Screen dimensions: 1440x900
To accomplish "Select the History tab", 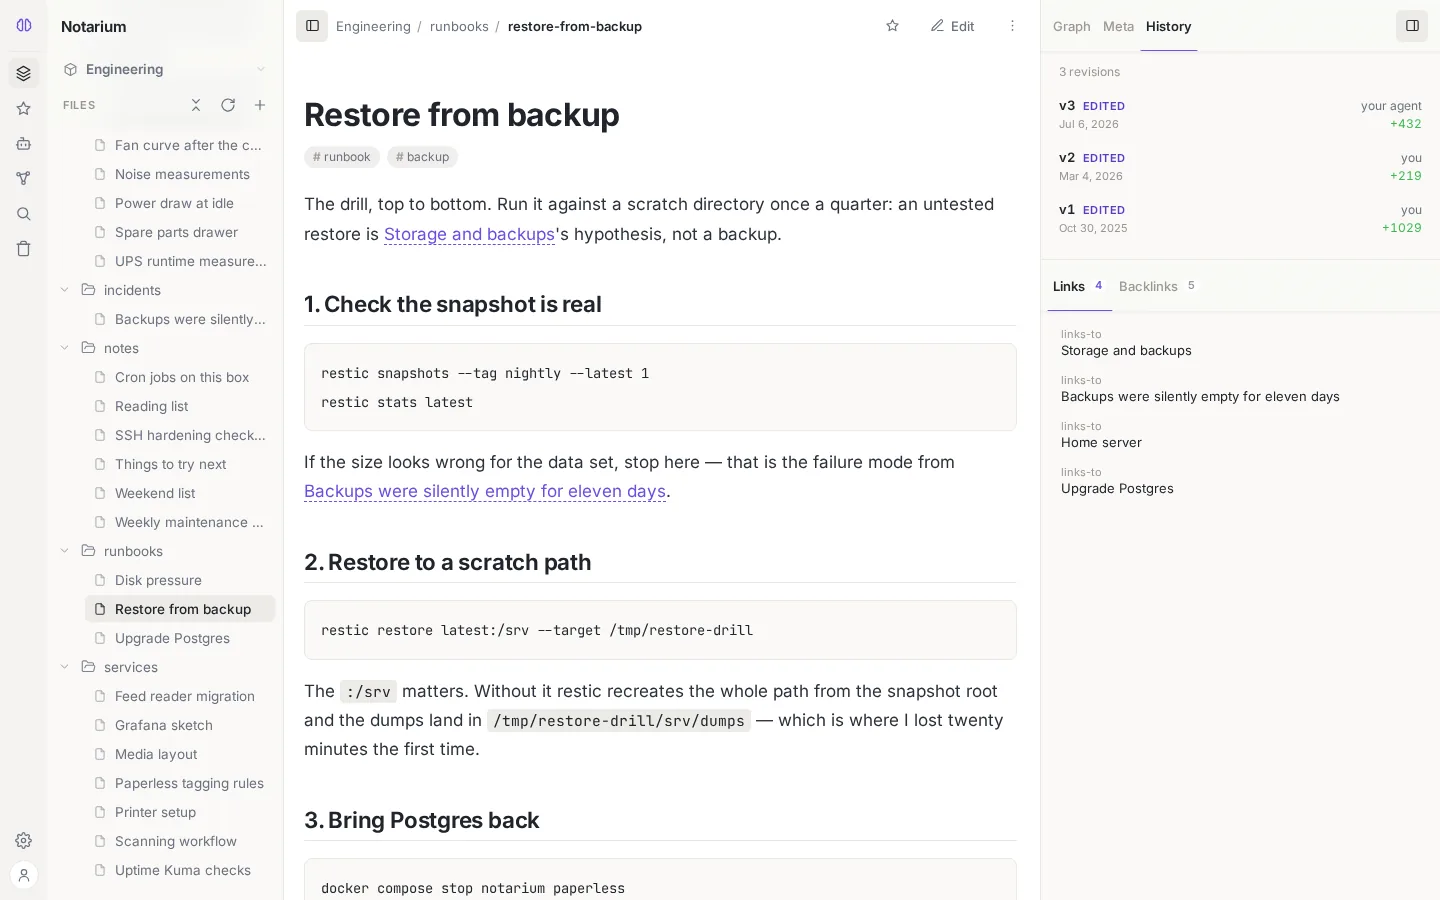I will tap(1168, 26).
